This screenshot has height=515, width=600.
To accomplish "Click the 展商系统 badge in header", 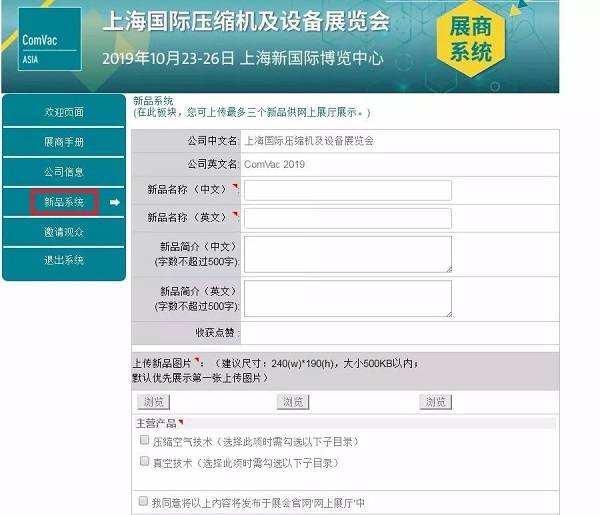I will point(541,41).
